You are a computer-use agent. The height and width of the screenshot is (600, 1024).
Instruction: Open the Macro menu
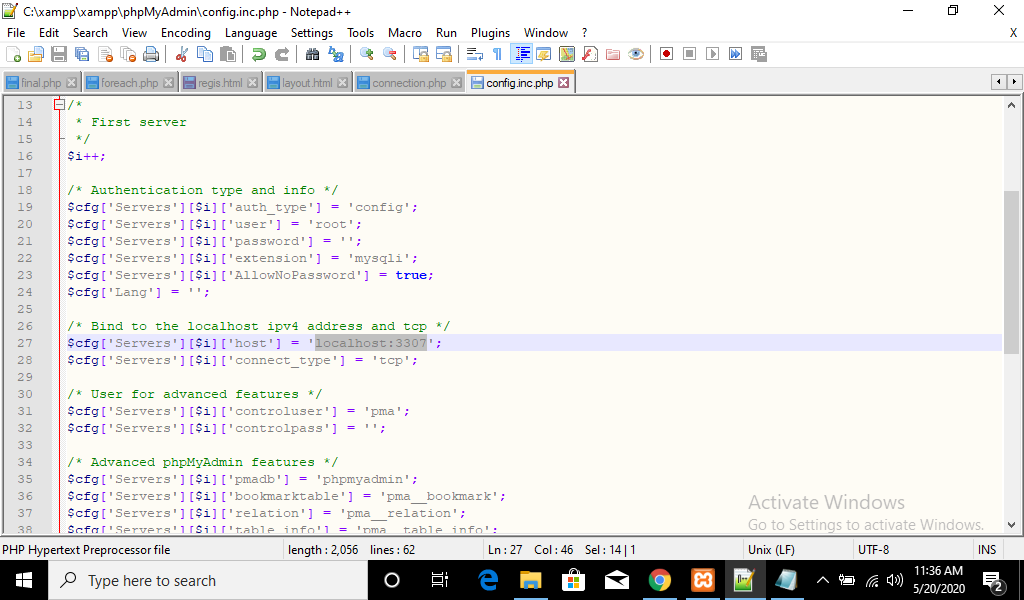(x=405, y=33)
